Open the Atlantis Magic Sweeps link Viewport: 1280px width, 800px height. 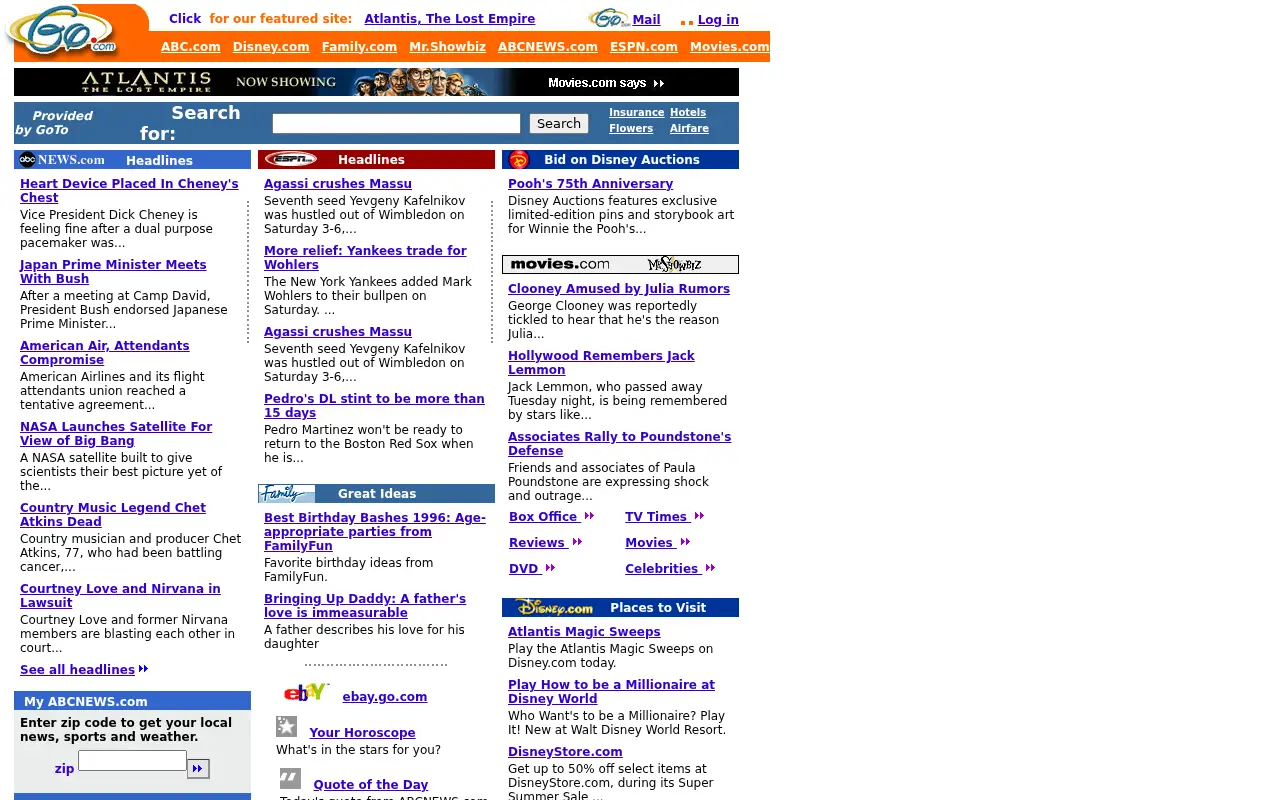click(584, 632)
